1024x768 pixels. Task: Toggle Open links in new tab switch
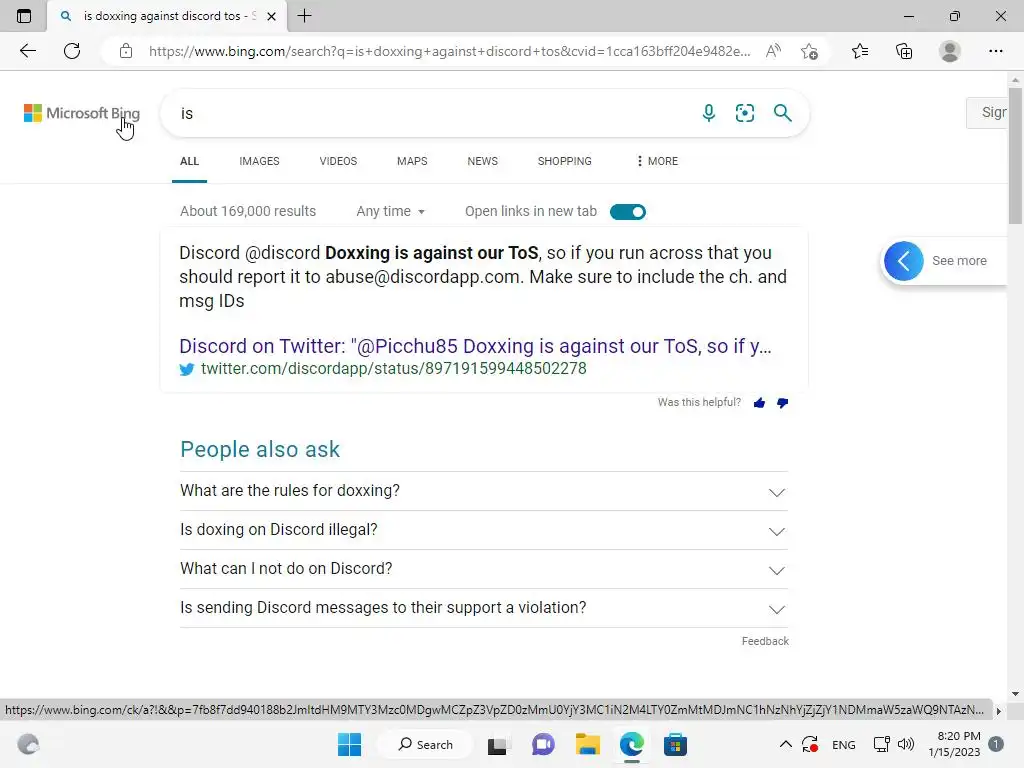(x=628, y=212)
